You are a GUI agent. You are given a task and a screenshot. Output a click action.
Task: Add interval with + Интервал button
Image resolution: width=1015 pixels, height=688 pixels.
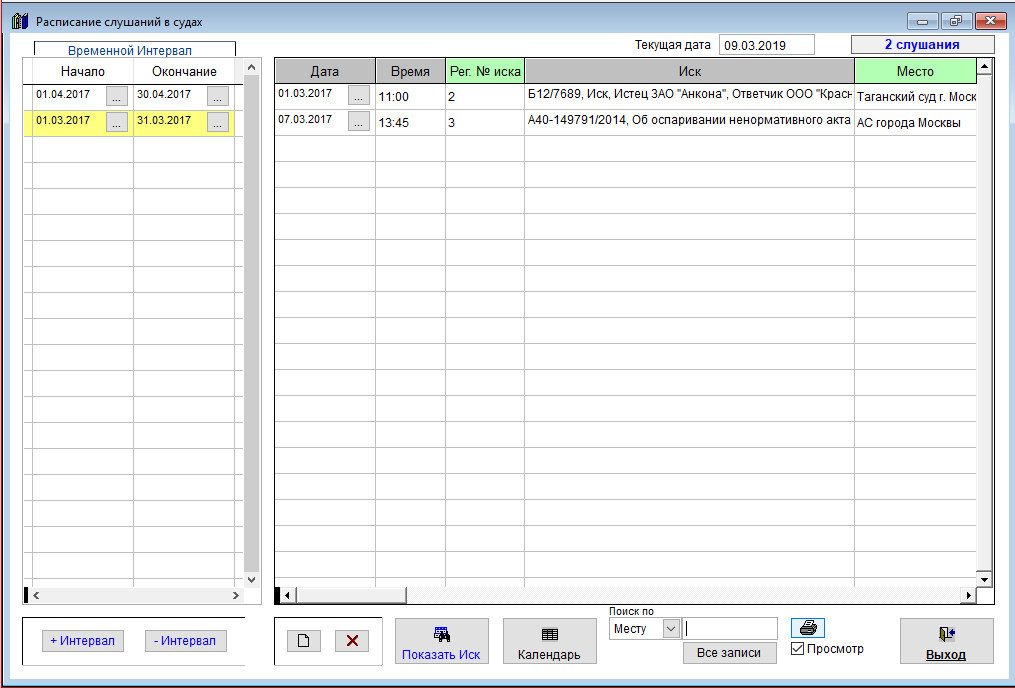[x=83, y=641]
